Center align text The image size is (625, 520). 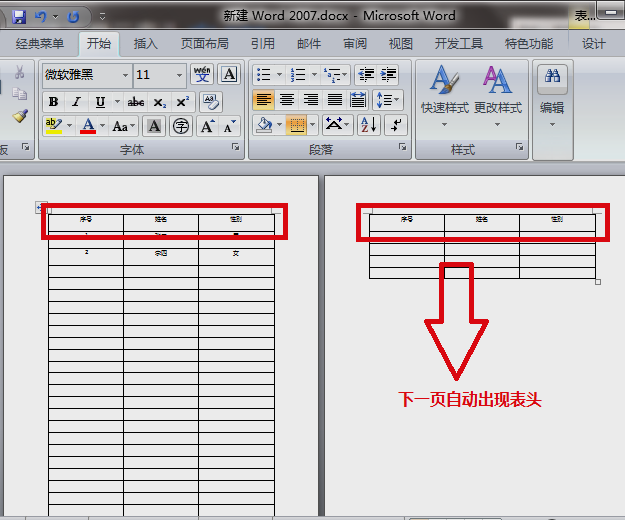(x=287, y=100)
